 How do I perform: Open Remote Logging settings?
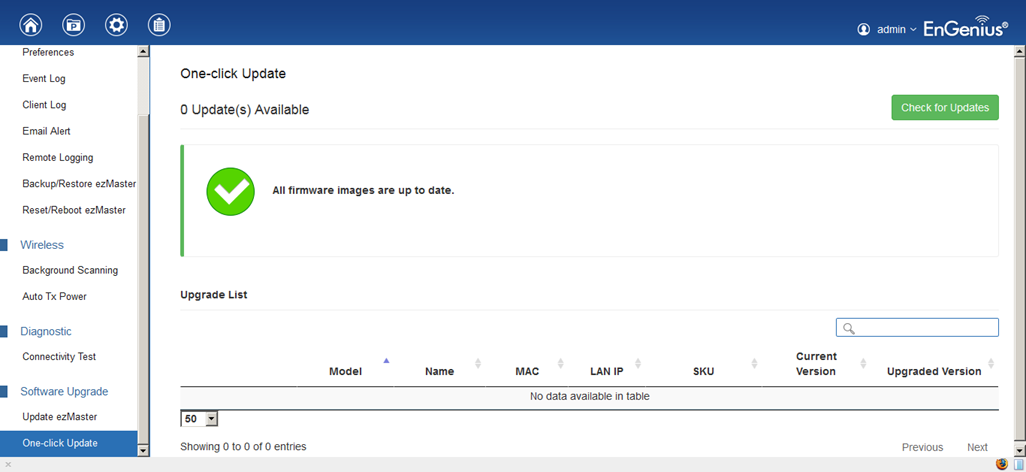[x=58, y=157]
